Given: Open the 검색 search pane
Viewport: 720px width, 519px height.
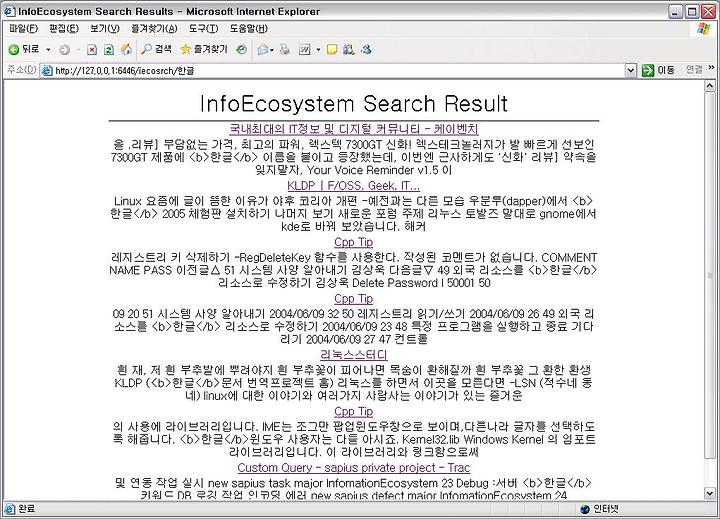Looking at the screenshot, I should click(x=157, y=49).
